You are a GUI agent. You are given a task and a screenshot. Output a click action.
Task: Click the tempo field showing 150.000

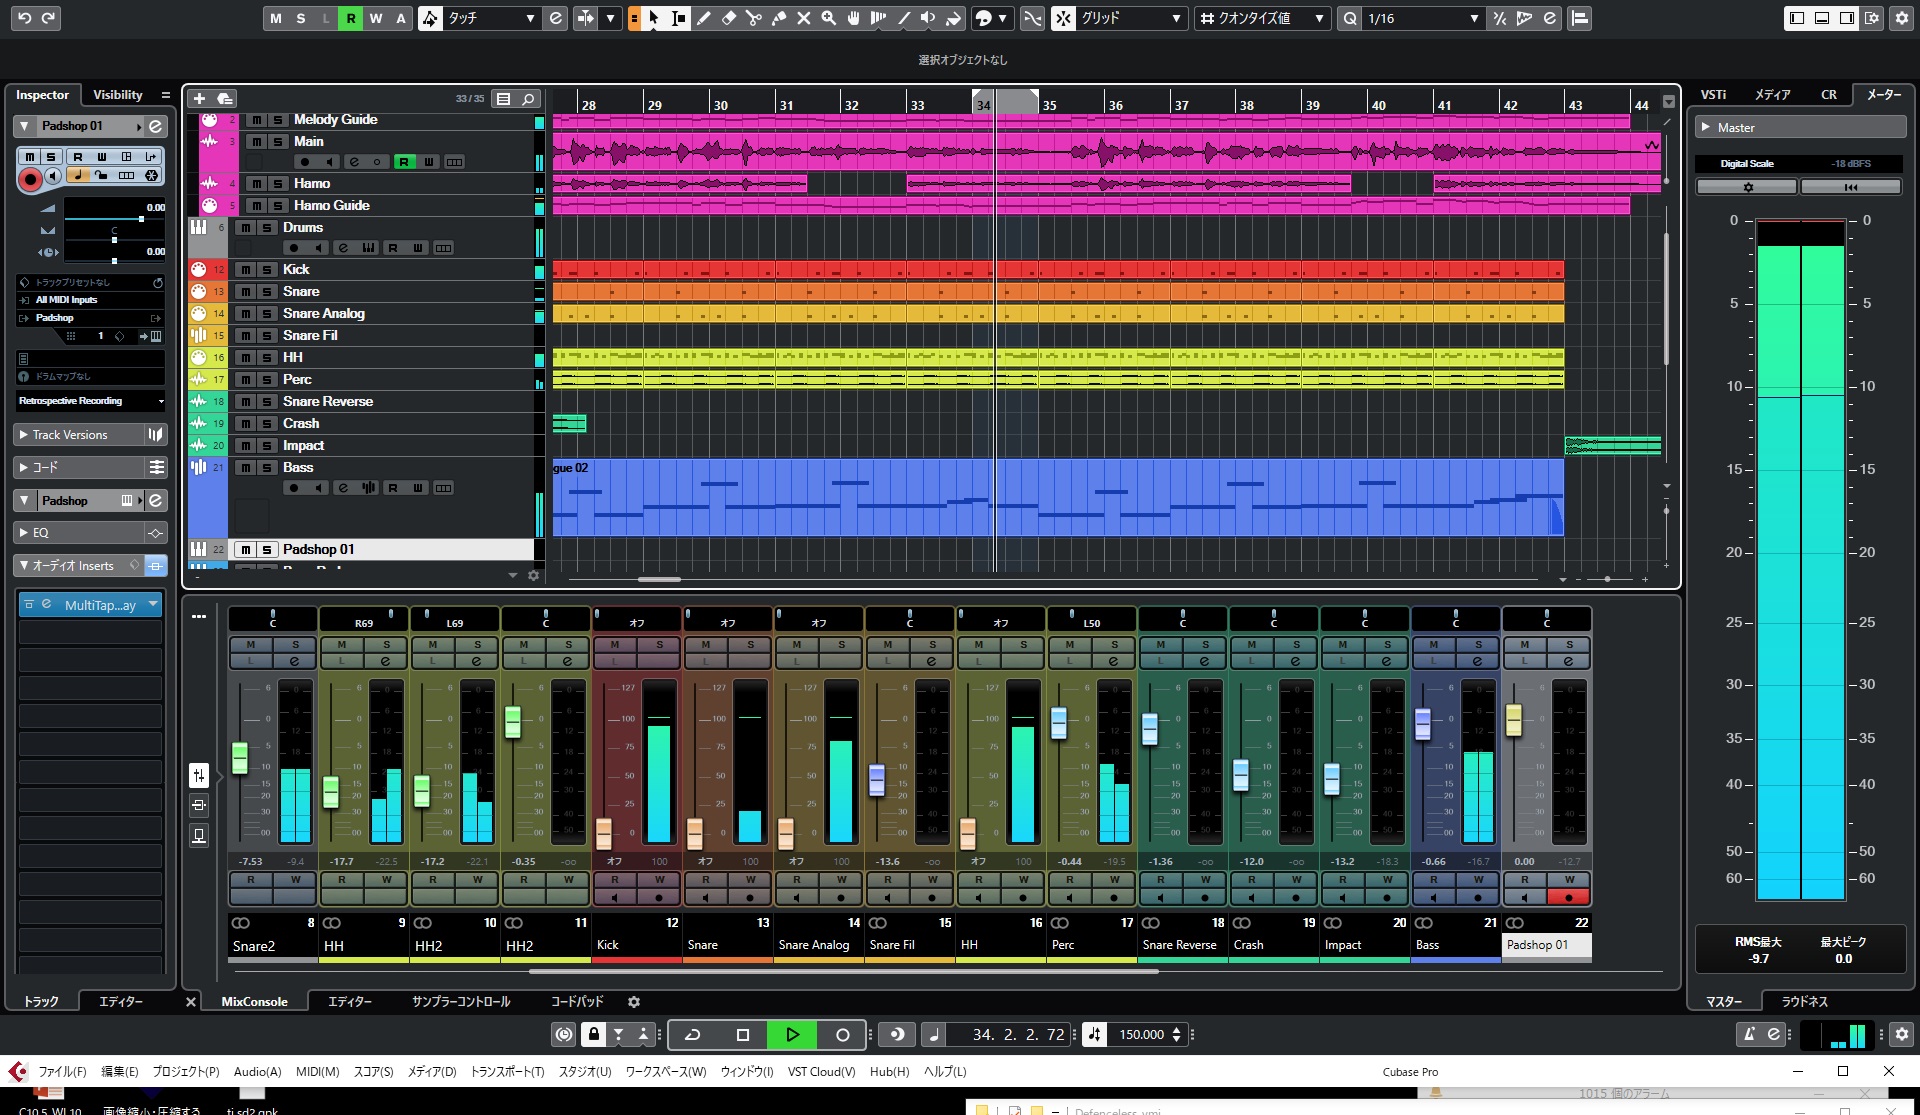[1141, 1034]
